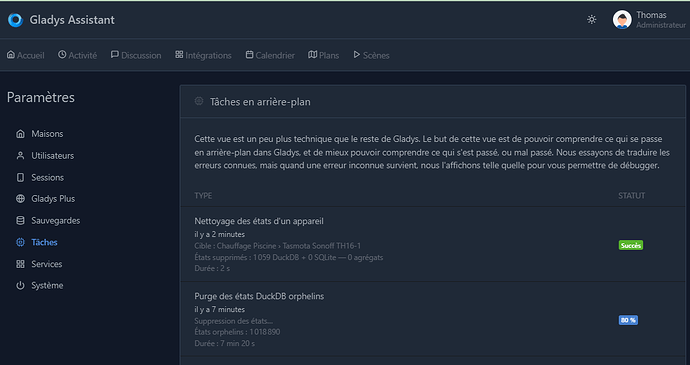Screen dimensions: 690x365
Task: Click the Gladys Assistant logo icon
Action: tap(15, 20)
